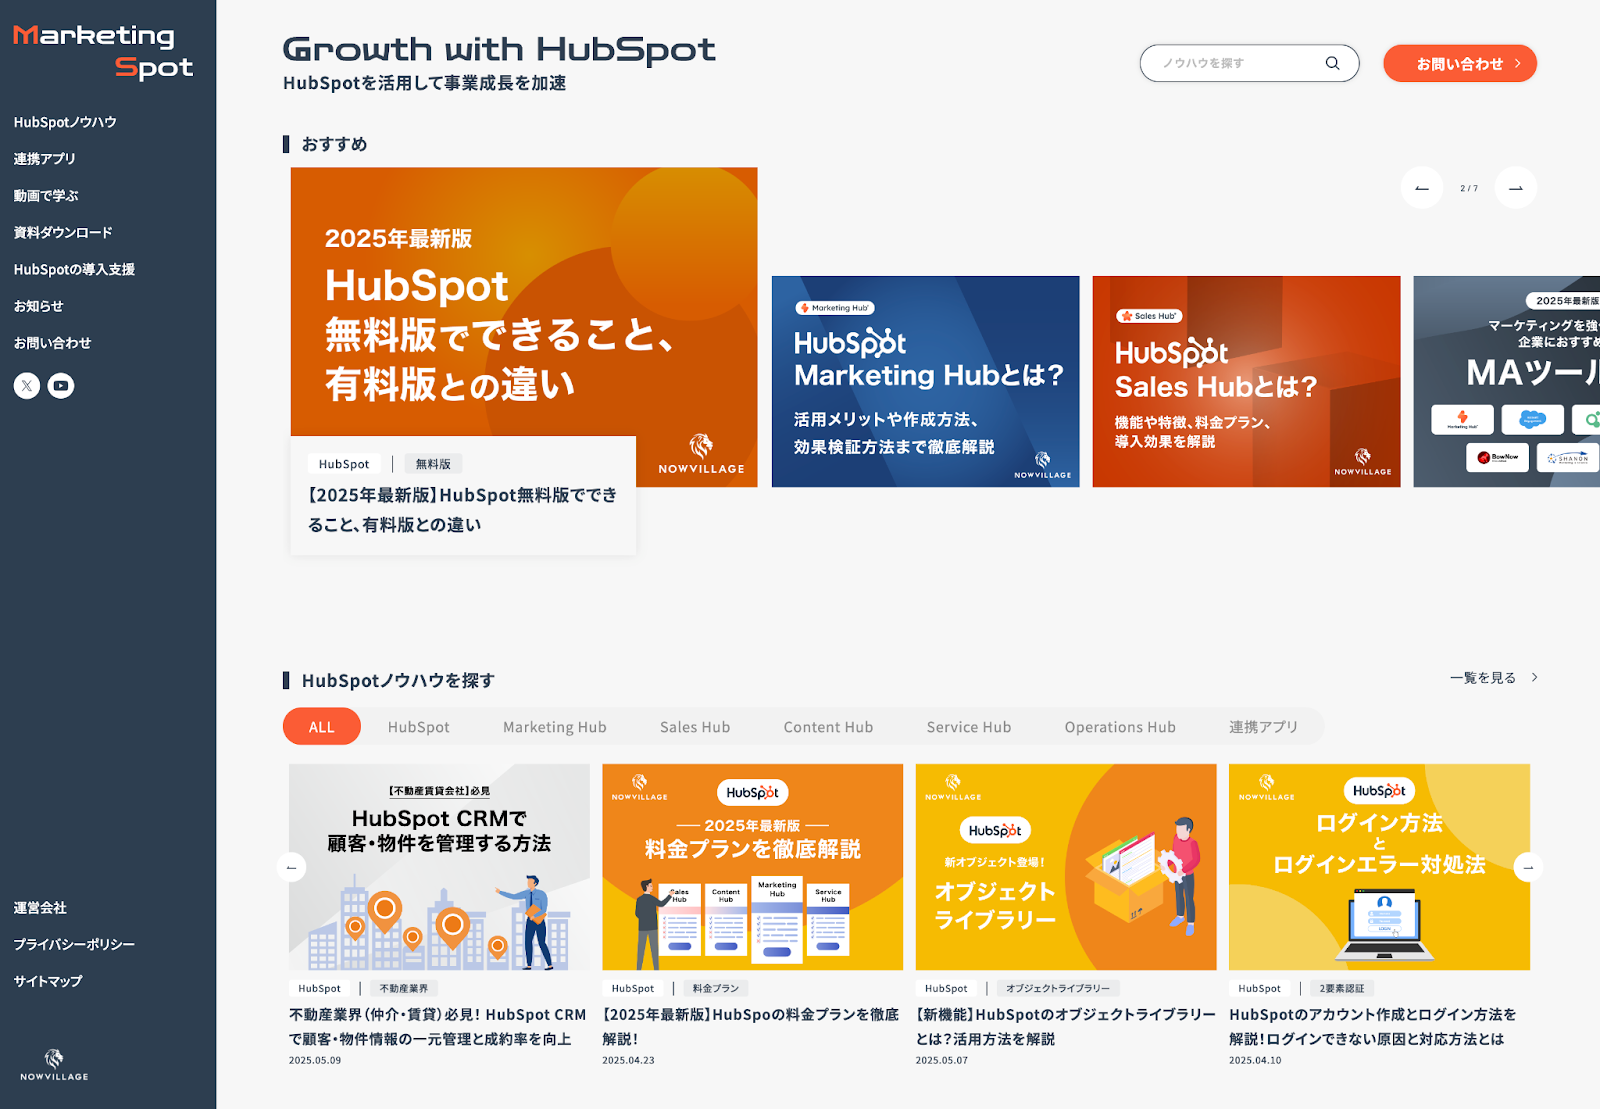
Task: Click the Growth with HubSpot heading
Action: click(x=499, y=49)
